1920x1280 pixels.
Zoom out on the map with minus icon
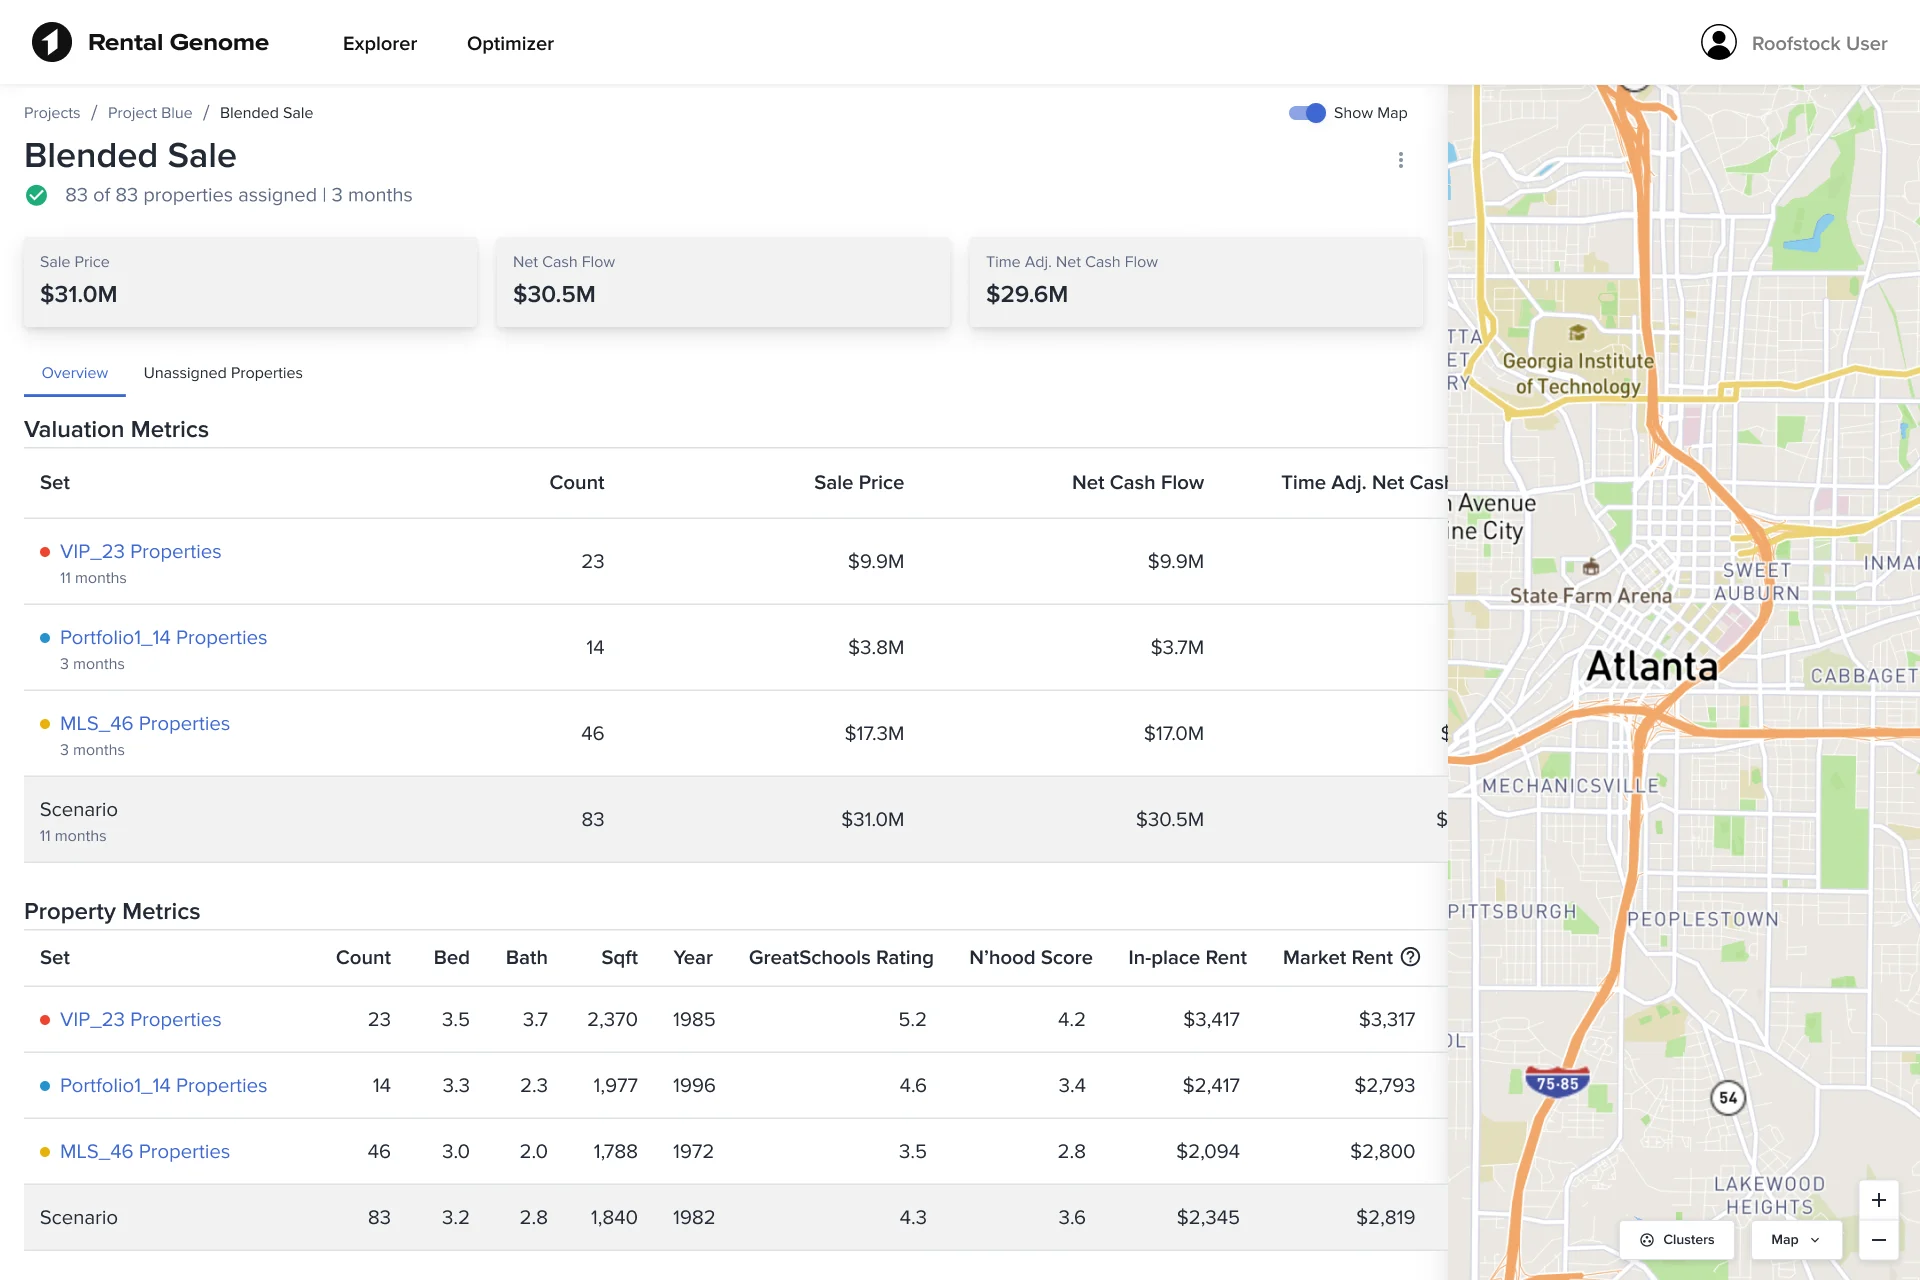(1879, 1241)
